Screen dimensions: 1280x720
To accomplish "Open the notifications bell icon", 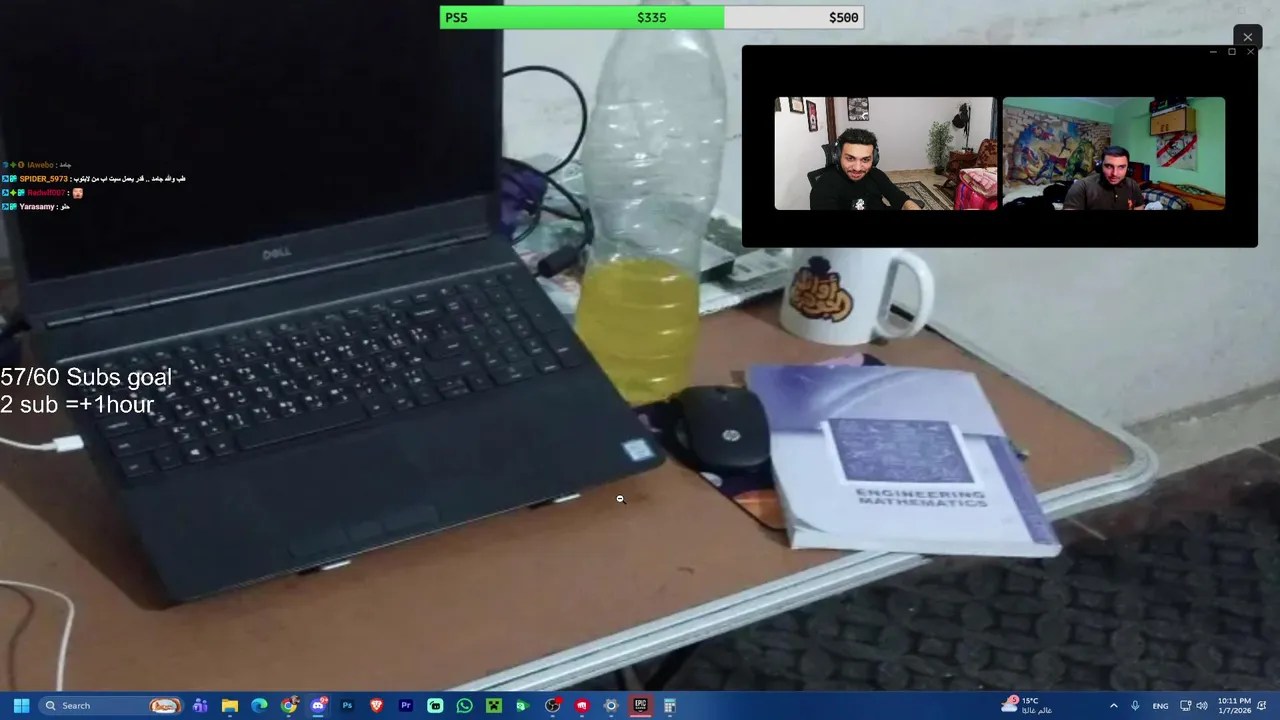I will coord(1262,705).
